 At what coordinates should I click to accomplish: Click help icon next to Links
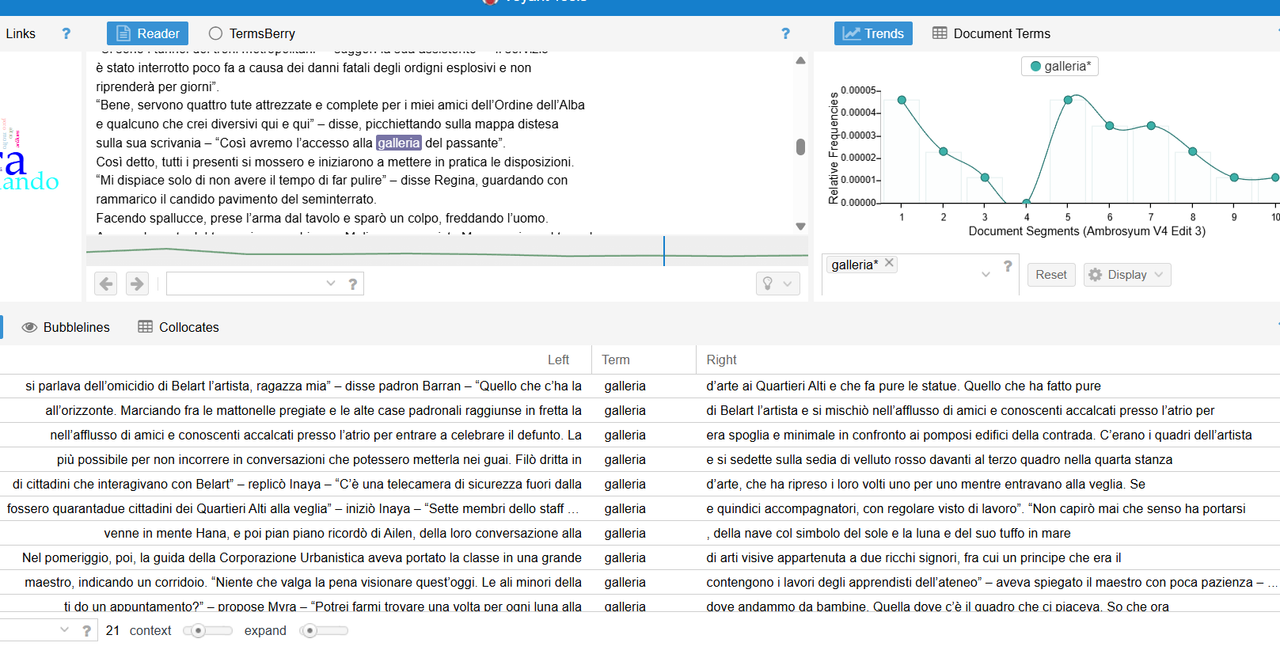[66, 33]
